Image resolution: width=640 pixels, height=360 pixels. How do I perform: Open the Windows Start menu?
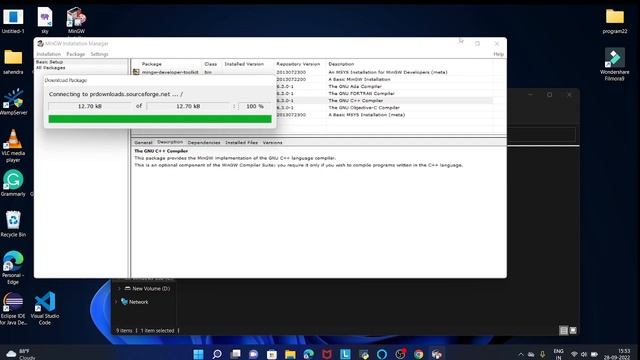click(x=198, y=354)
